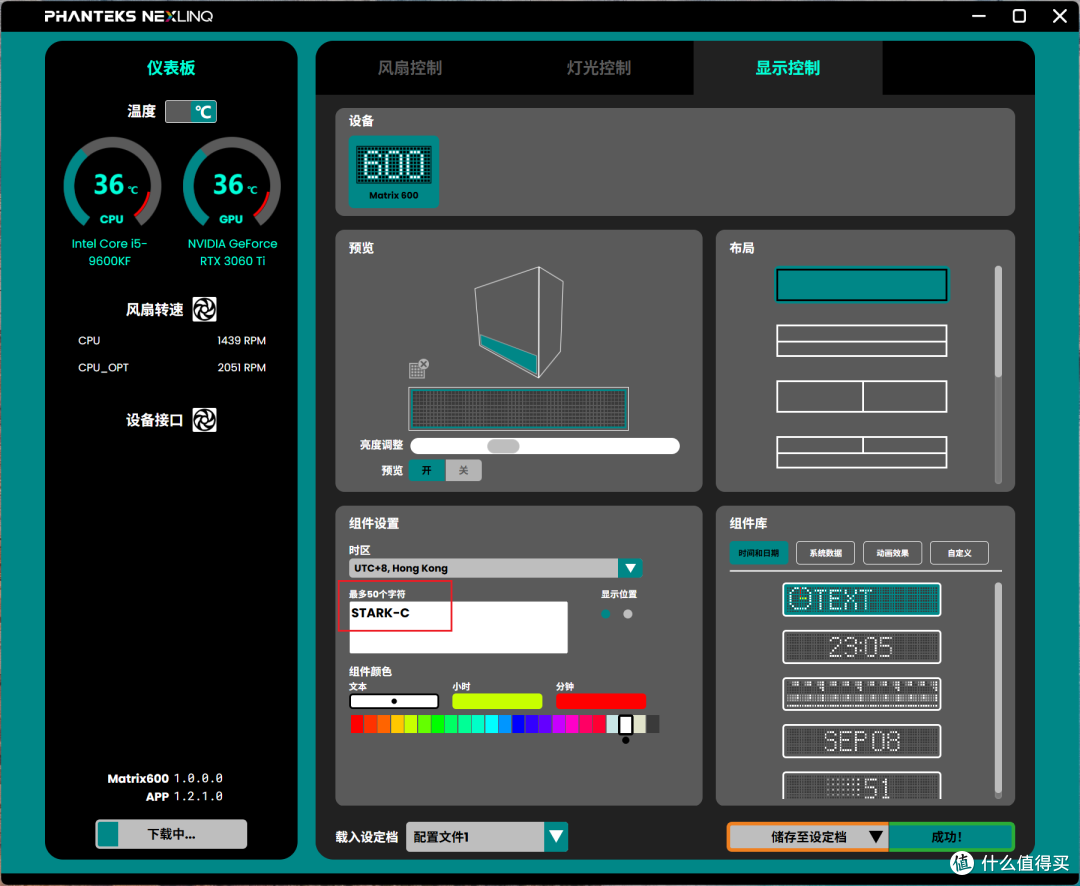Click the Matrix600 1.0.0.0 version text
Image resolution: width=1080 pixels, height=886 pixels.
[165, 779]
